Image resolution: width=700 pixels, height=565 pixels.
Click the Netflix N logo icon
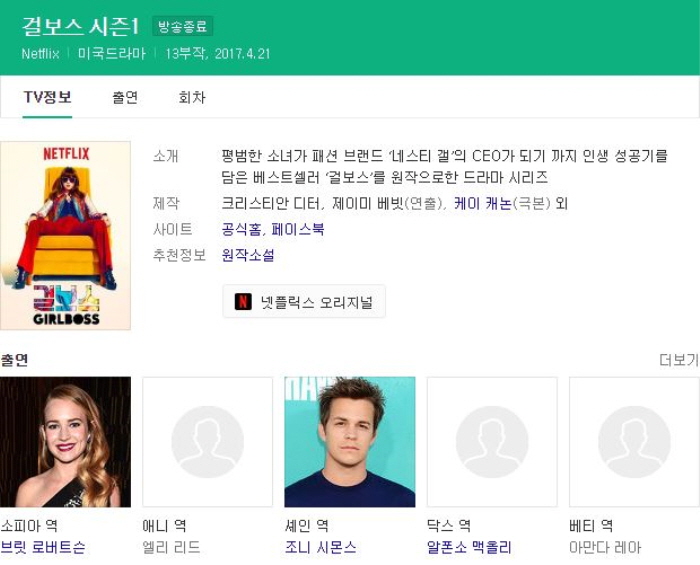tap(243, 302)
